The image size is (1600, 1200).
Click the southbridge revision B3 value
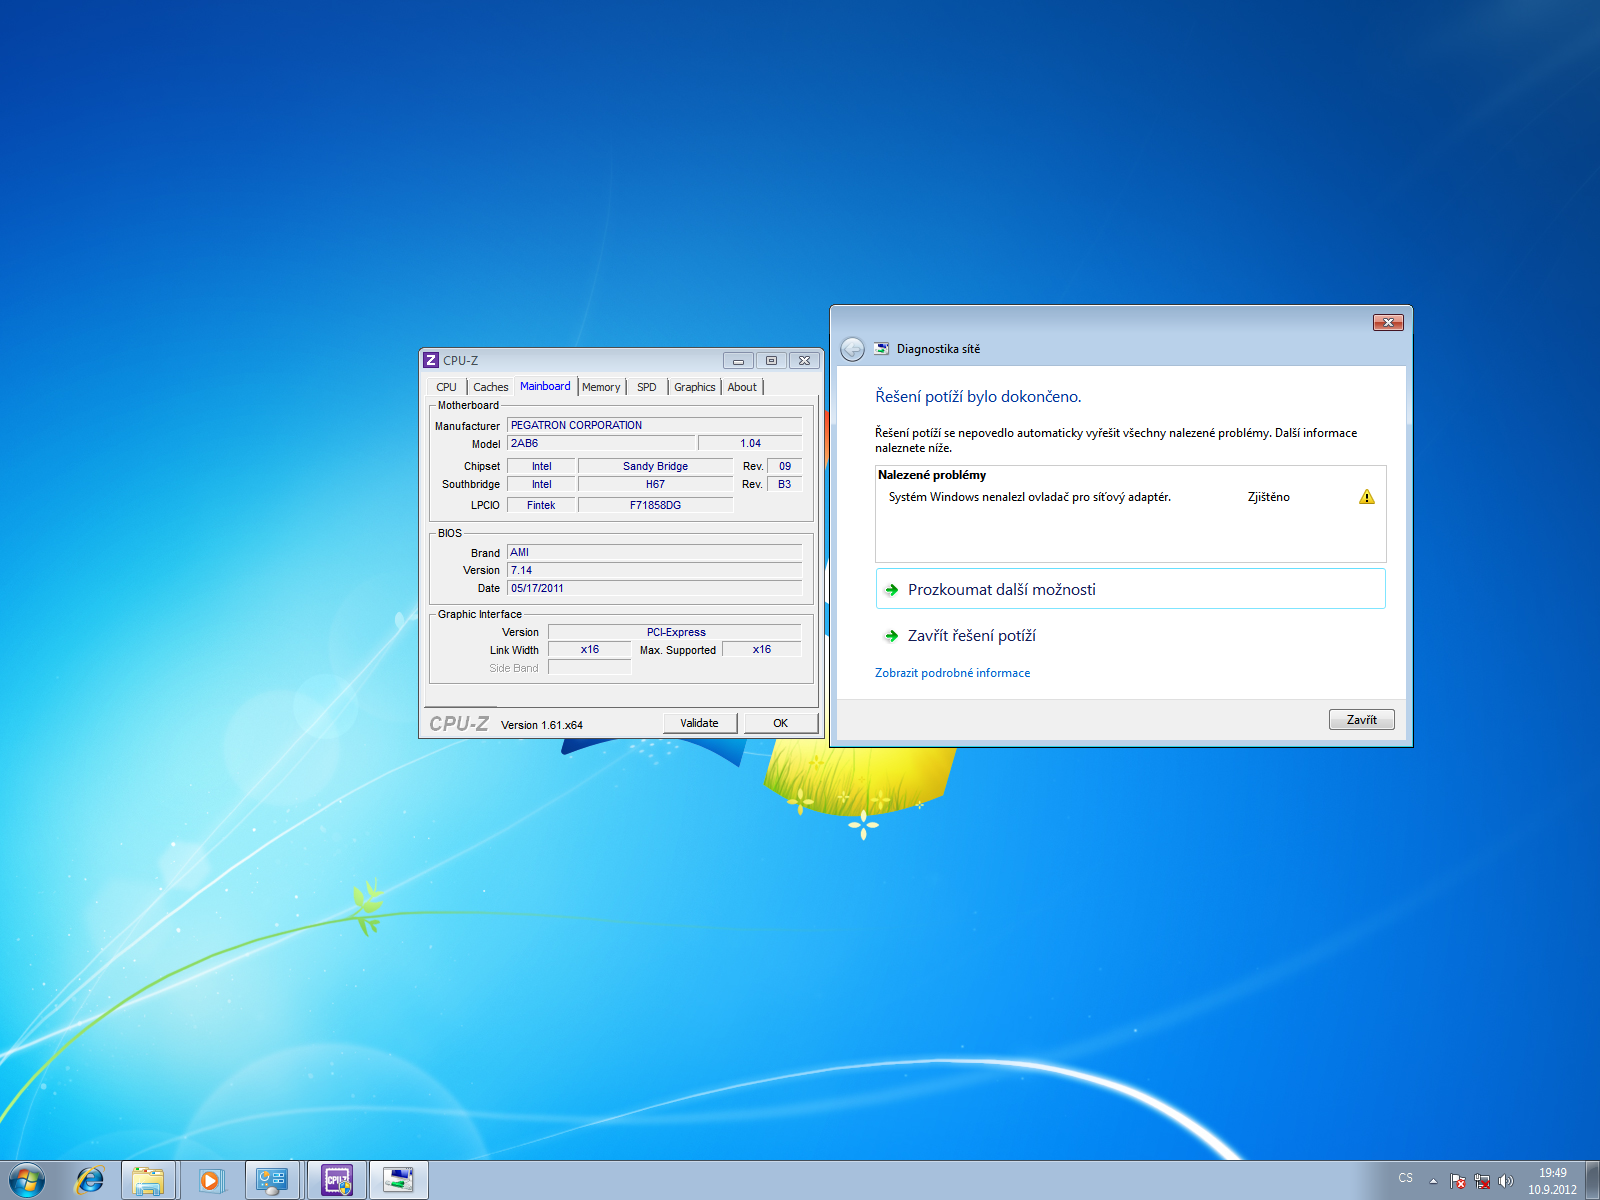point(785,484)
